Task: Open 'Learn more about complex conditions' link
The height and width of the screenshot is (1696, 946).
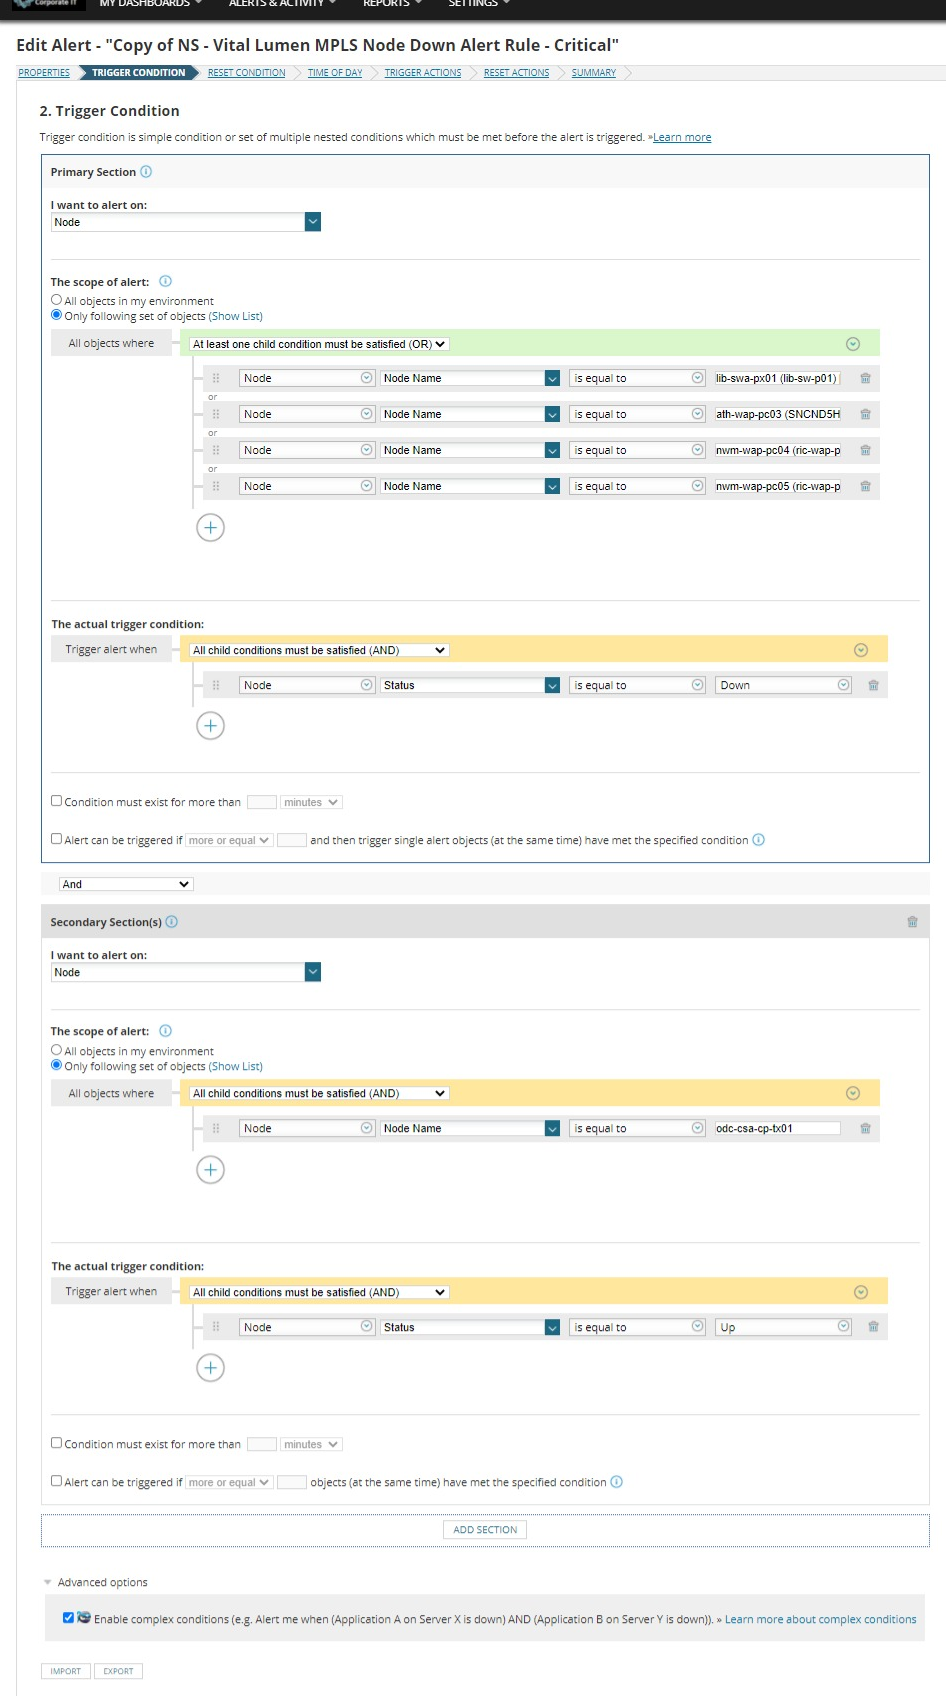Action: [820, 1619]
